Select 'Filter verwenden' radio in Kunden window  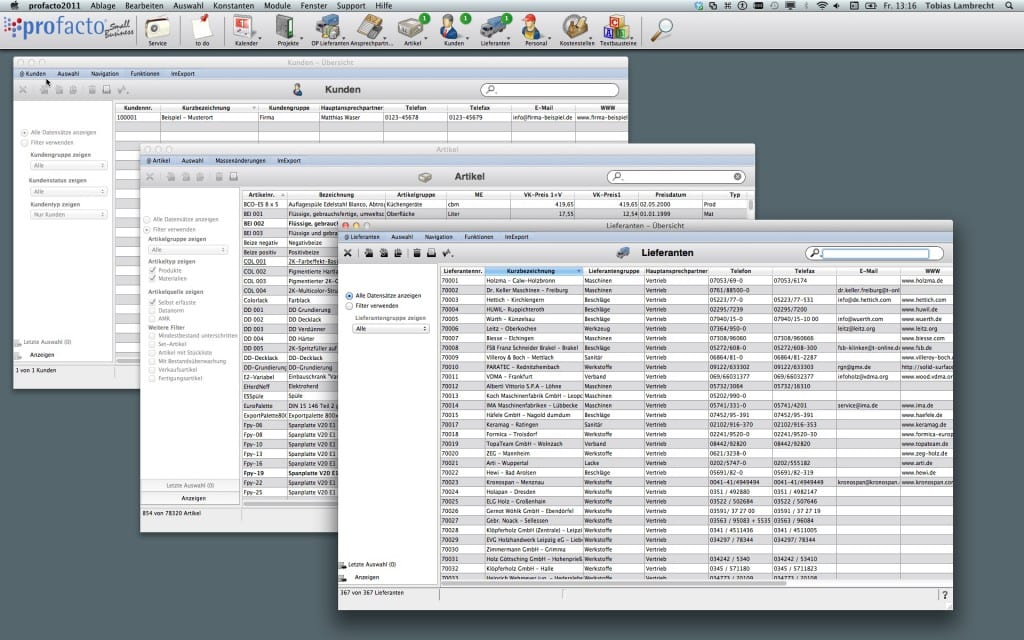pyautogui.click(x=24, y=142)
